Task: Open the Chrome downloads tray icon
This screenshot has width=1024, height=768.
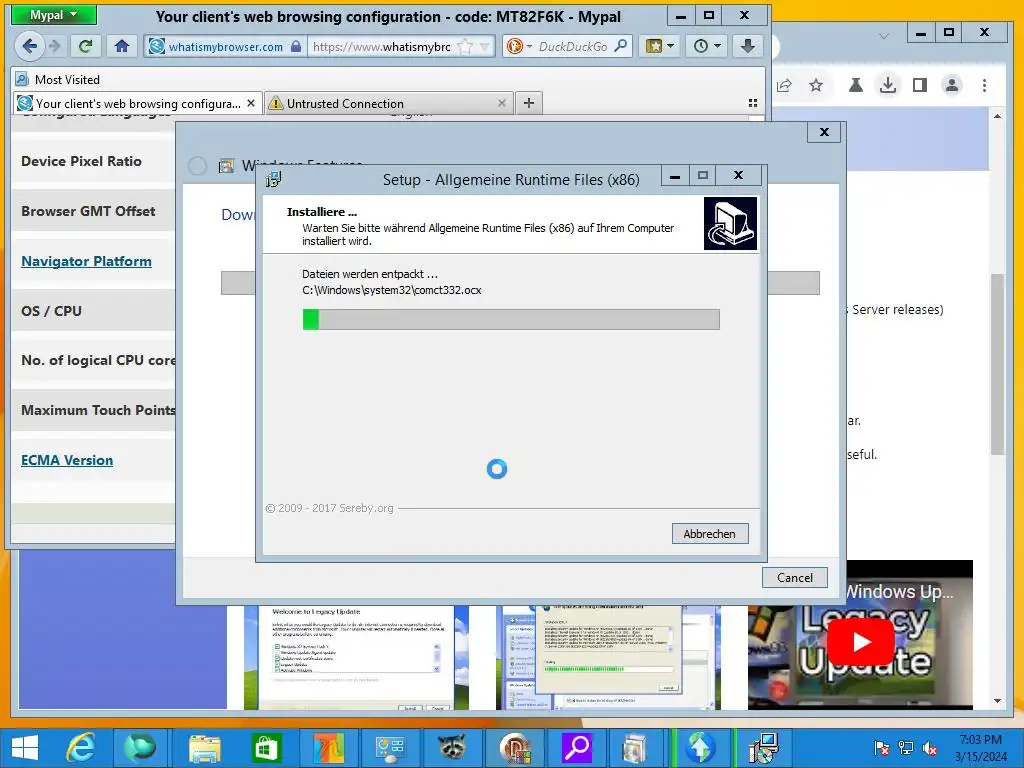Action: click(x=888, y=85)
